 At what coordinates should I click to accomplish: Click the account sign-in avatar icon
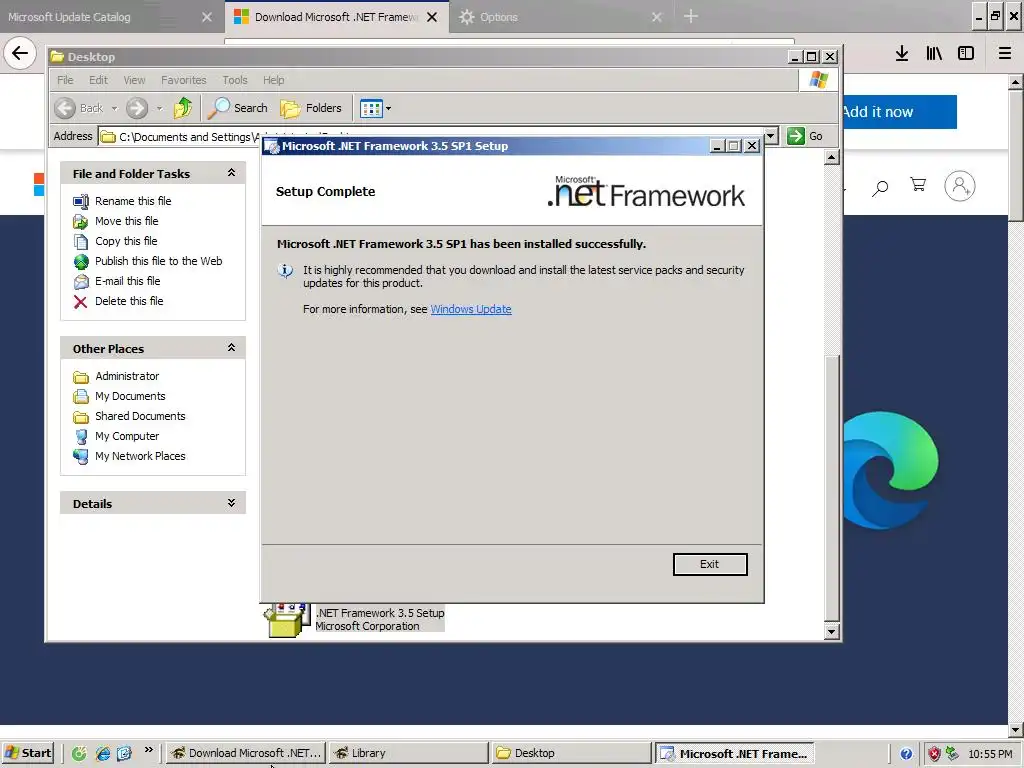click(959, 186)
